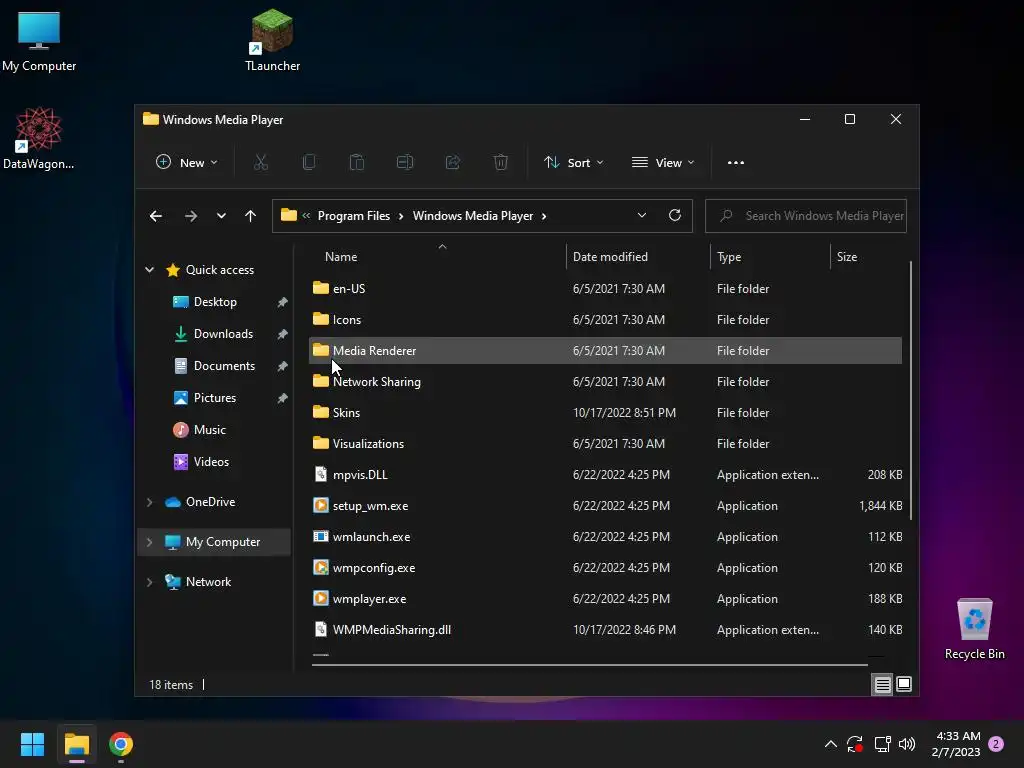
Task: Open Pictures in Quick access
Action: click(x=214, y=398)
